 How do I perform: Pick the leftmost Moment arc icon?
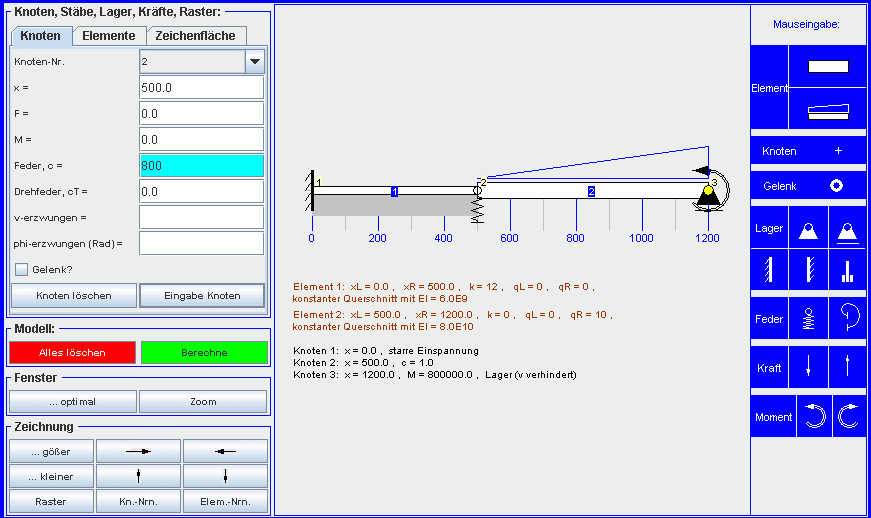point(815,417)
